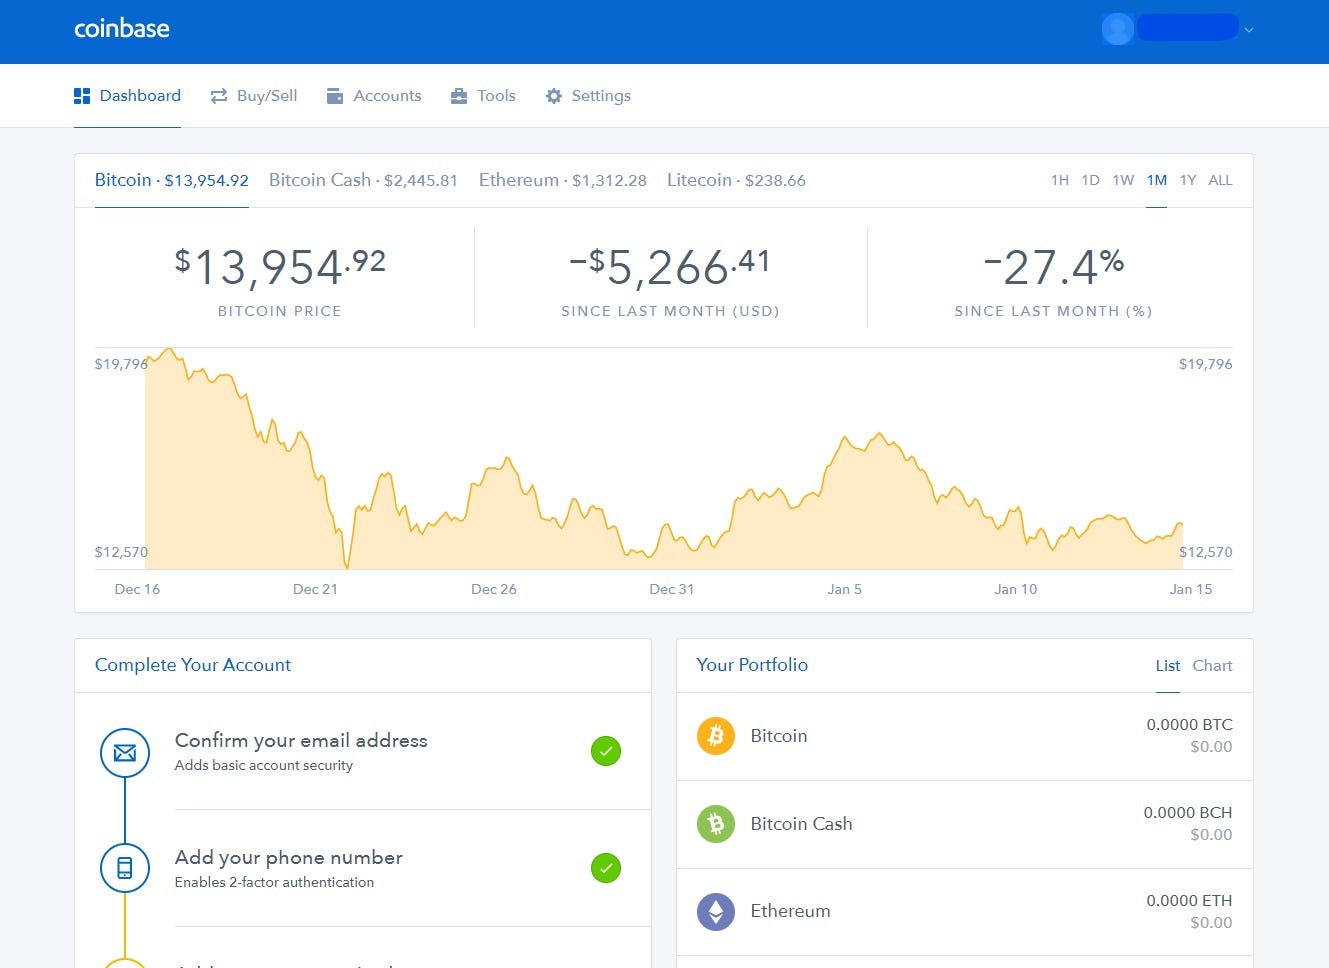
Task: Click the Your Portfolio heading
Action: (752, 665)
